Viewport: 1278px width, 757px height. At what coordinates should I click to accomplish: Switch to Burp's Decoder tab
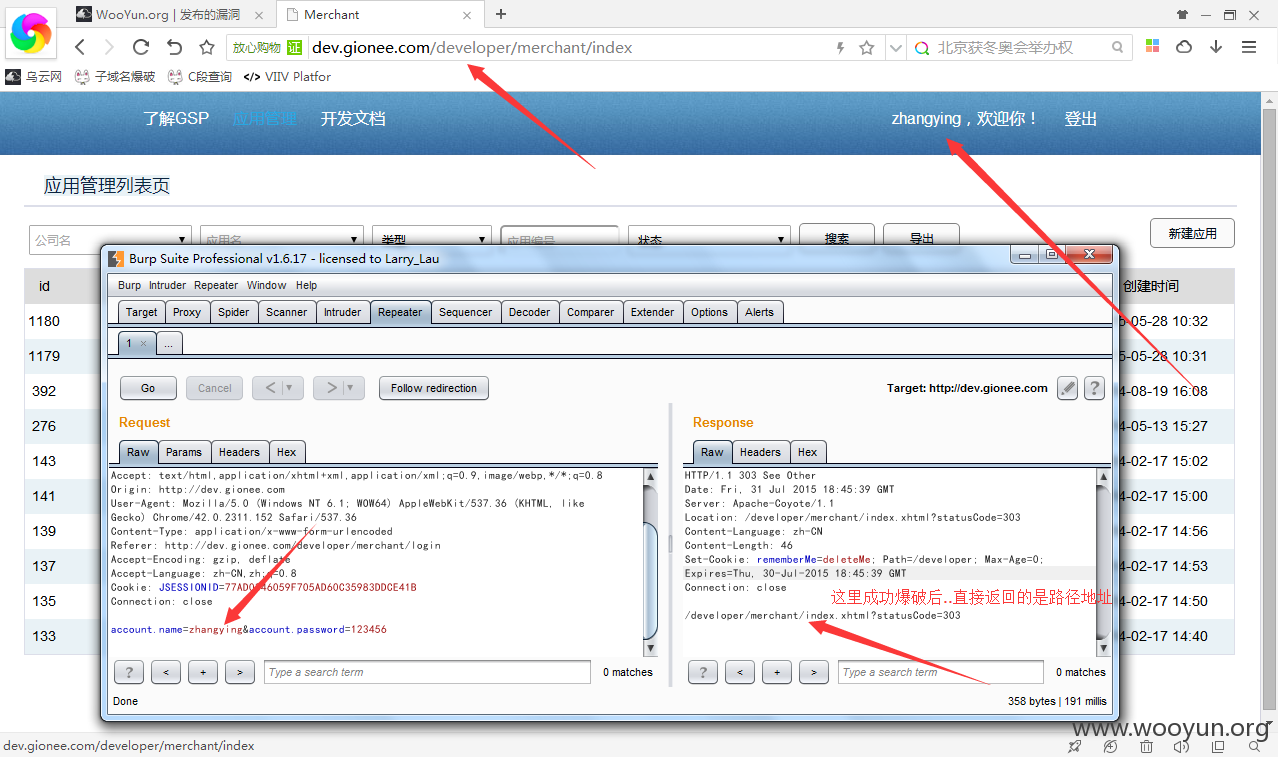click(x=529, y=312)
